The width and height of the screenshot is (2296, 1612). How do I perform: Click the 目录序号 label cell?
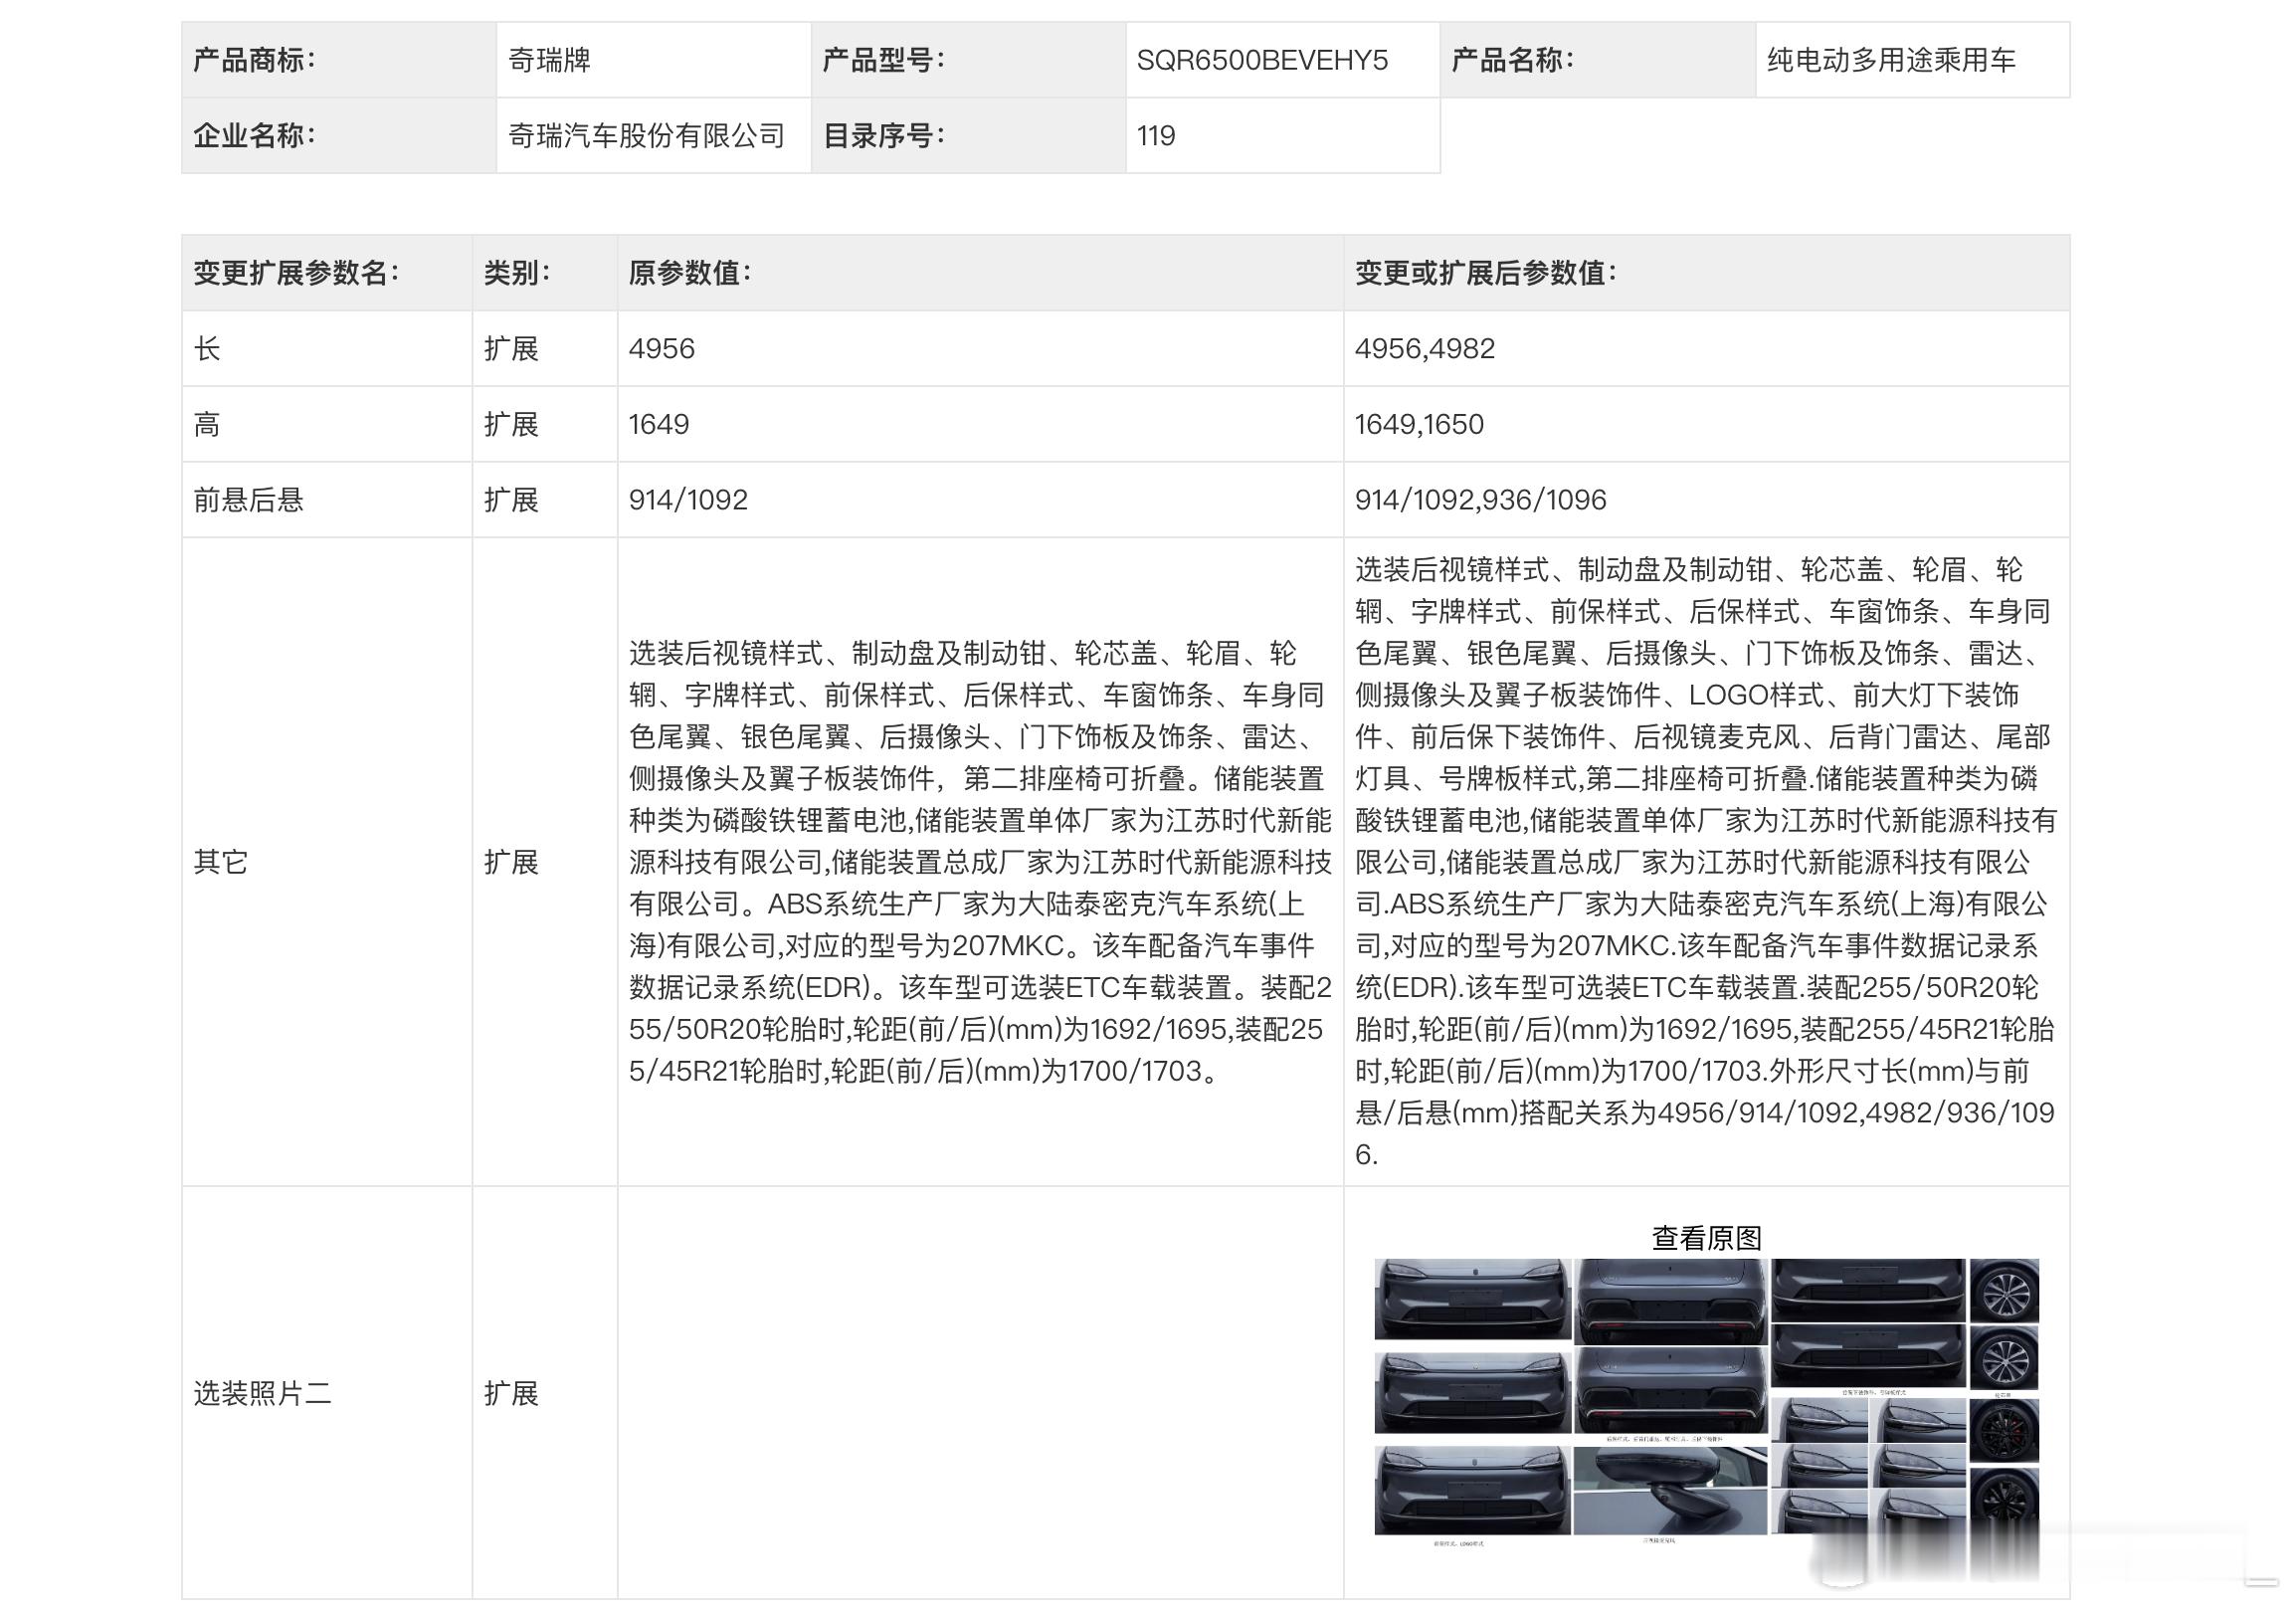(x=968, y=135)
